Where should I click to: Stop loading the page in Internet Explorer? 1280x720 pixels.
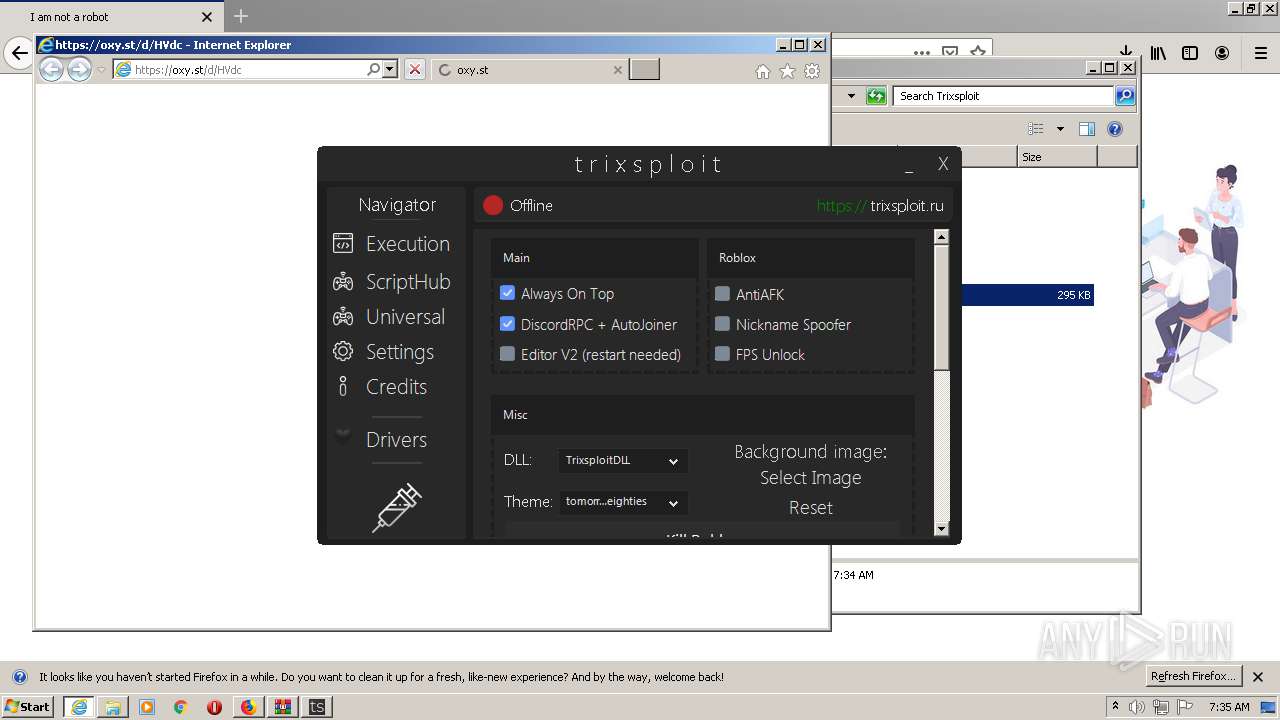pos(415,70)
